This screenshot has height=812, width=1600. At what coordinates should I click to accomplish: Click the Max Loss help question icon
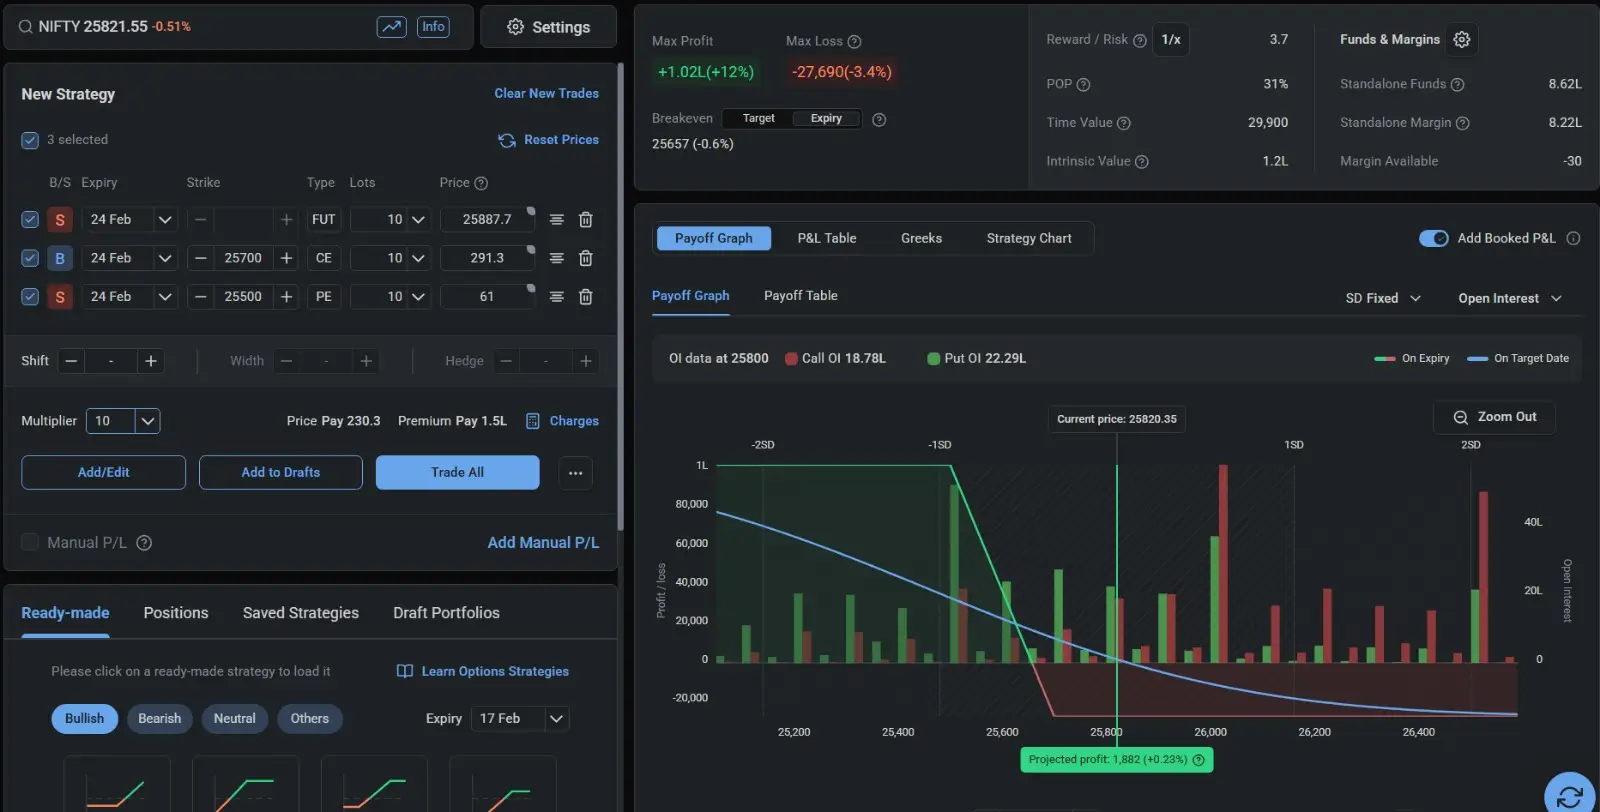pyautogui.click(x=854, y=42)
